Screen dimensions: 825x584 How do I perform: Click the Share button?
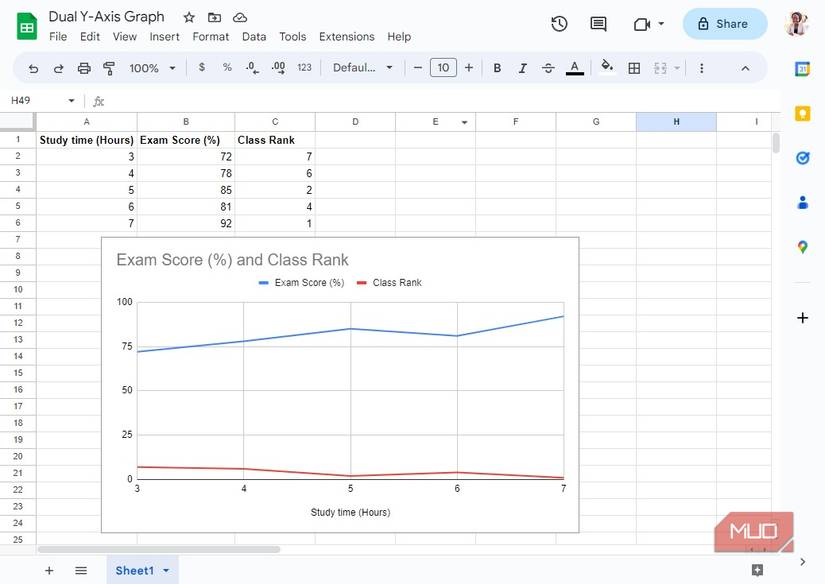pyautogui.click(x=724, y=23)
